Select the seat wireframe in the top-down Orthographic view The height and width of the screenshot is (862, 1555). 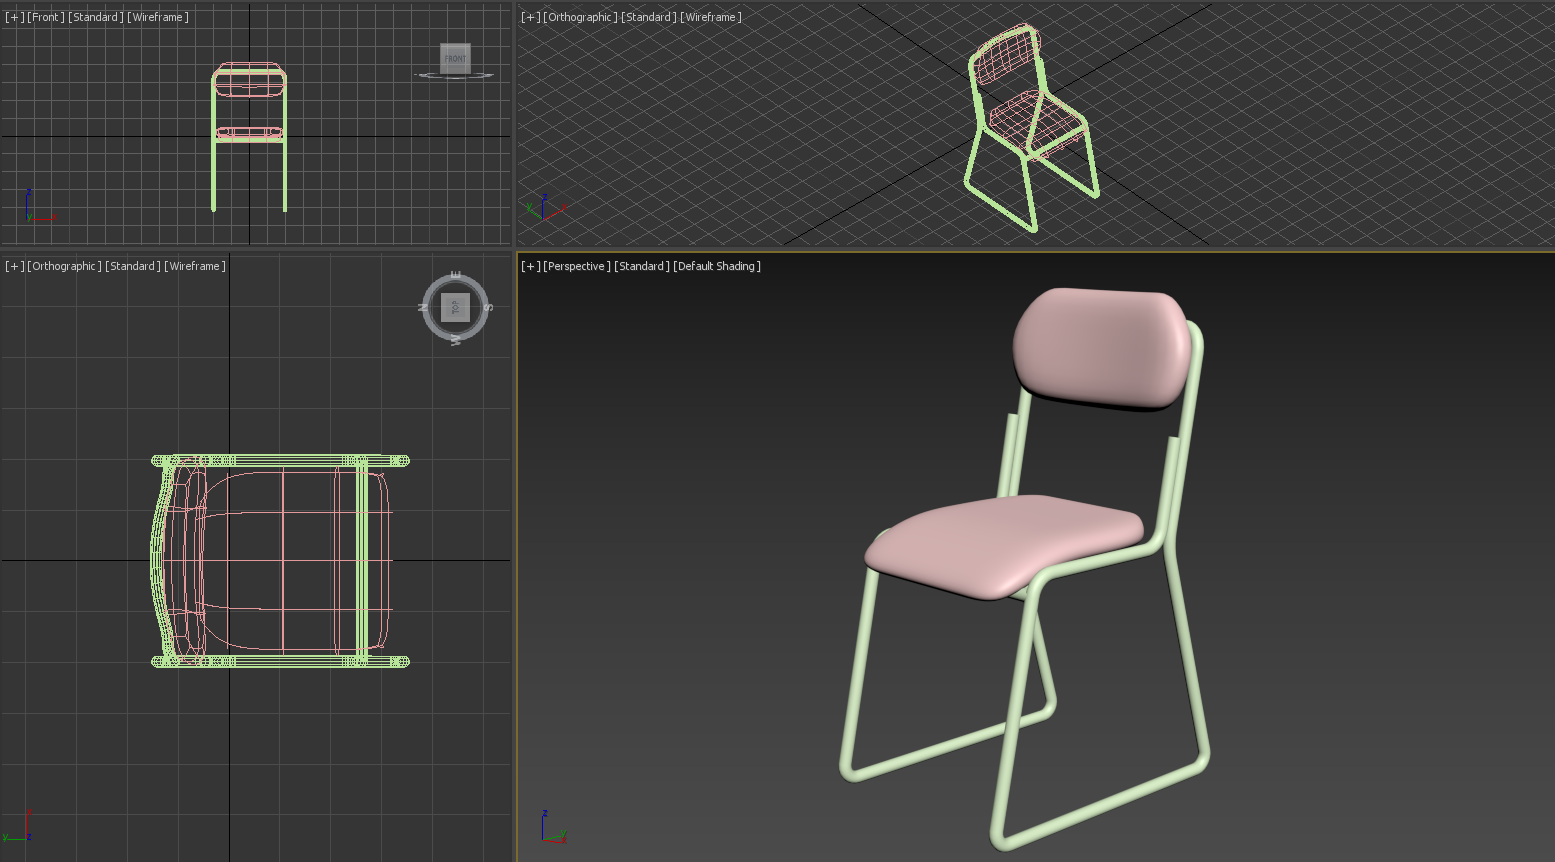click(285, 560)
